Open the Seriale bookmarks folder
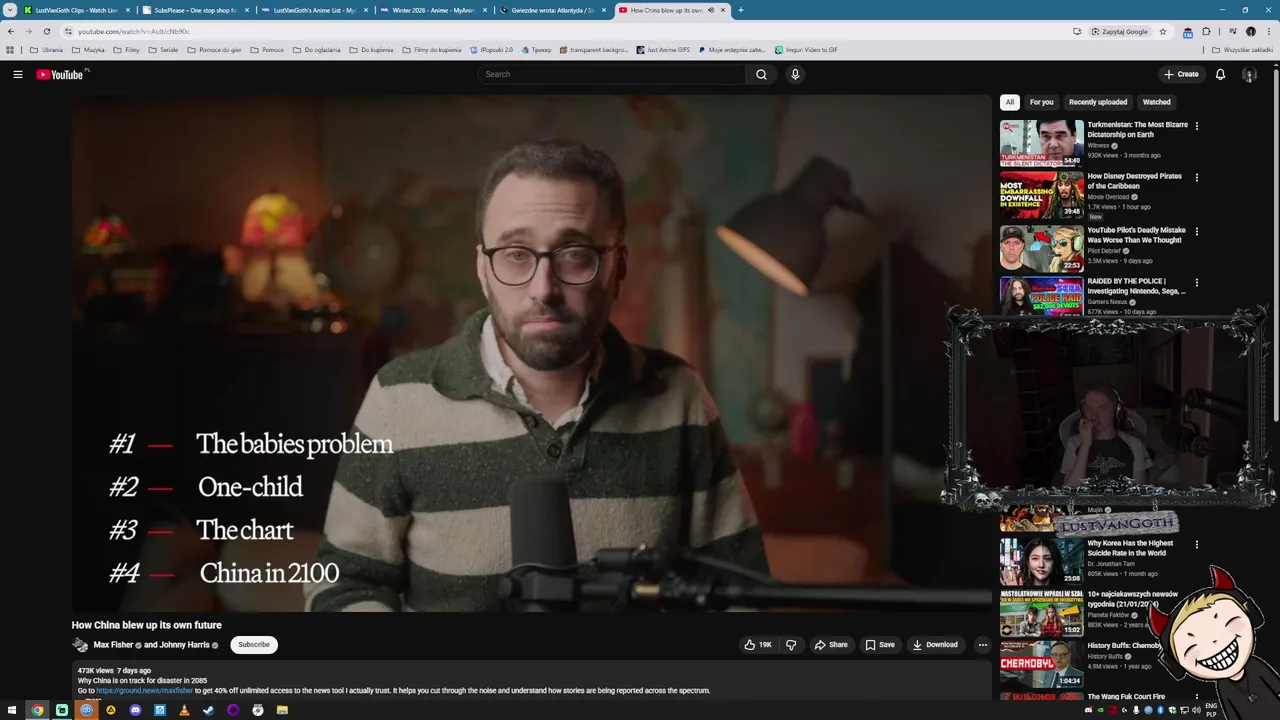Image resolution: width=1280 pixels, height=720 pixels. 163,50
